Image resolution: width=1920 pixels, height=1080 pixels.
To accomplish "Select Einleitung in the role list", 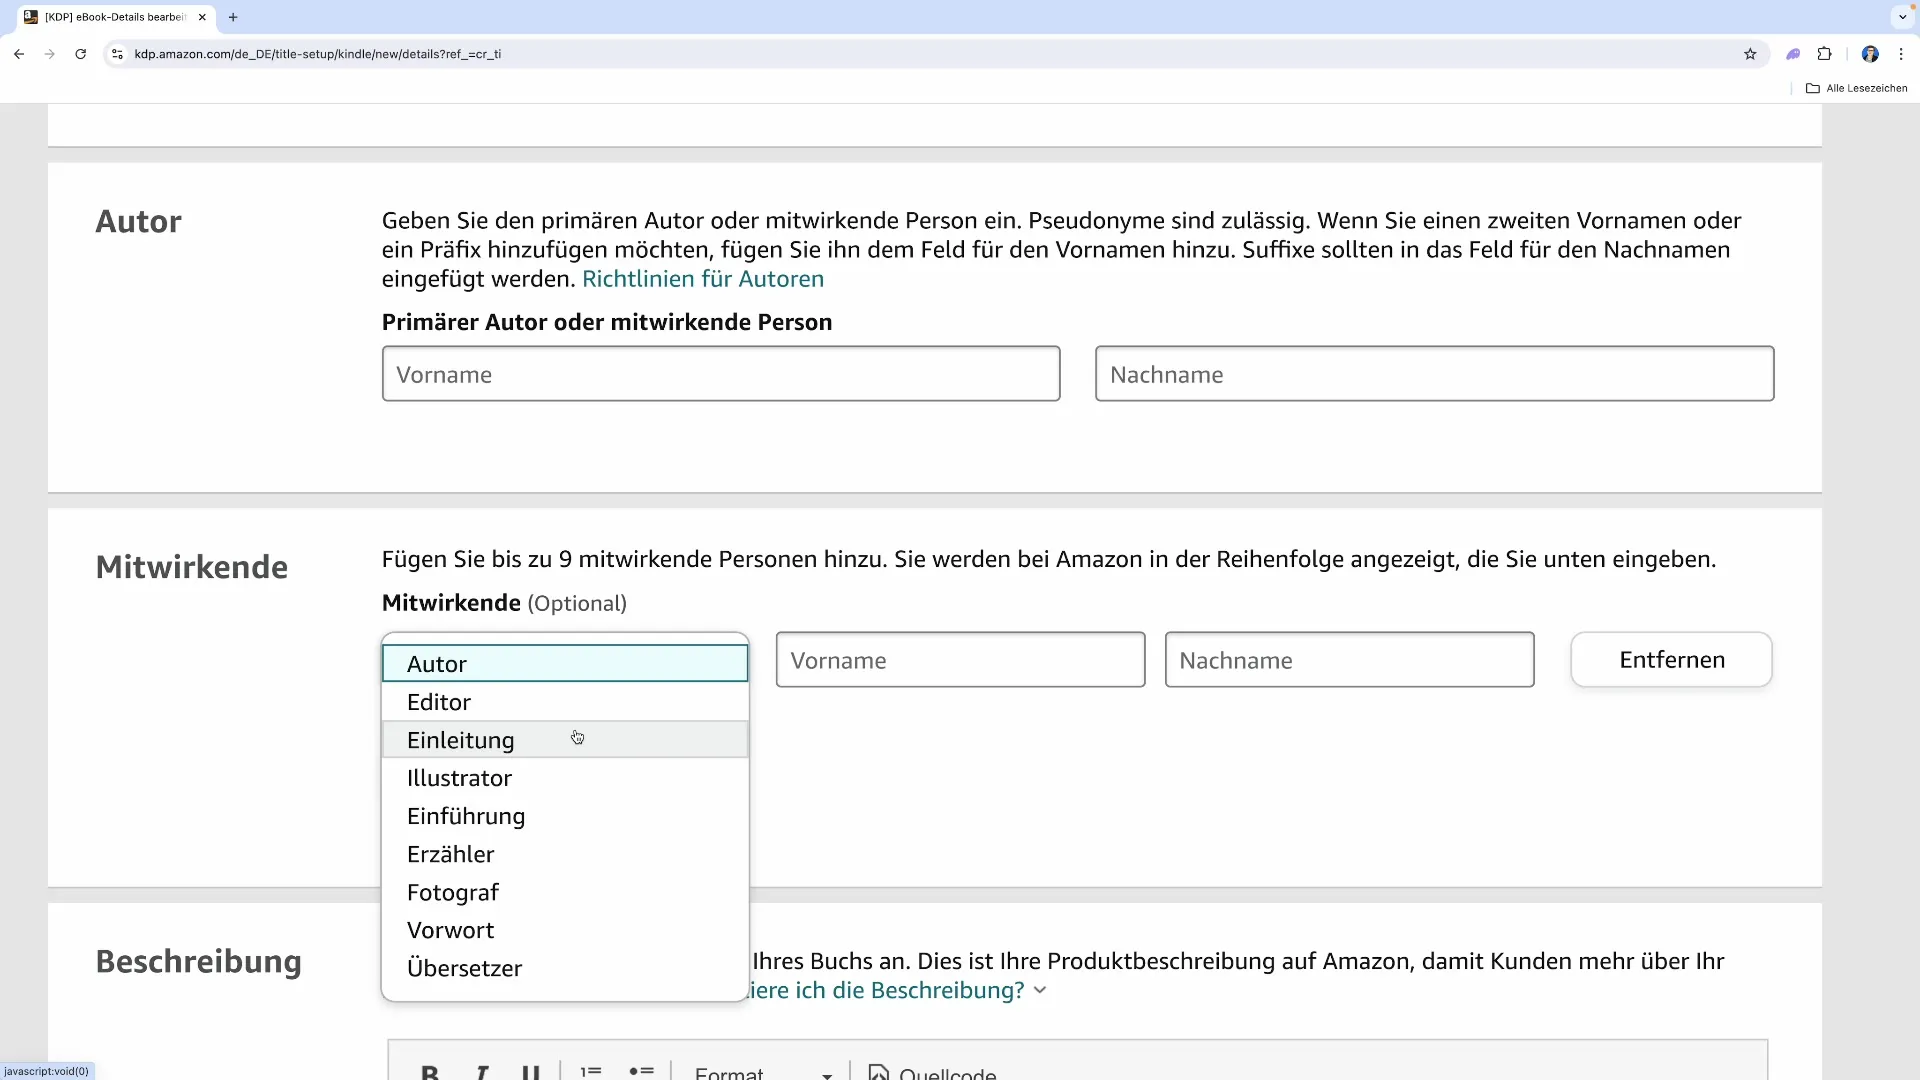I will click(460, 740).
